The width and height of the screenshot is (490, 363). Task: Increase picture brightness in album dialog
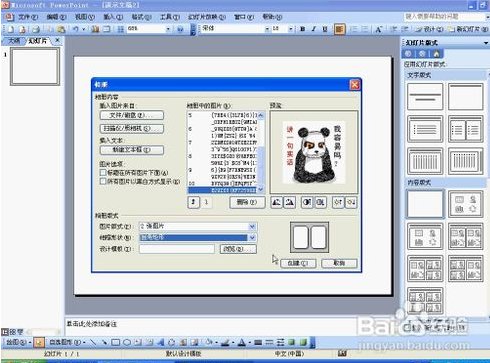[x=338, y=202]
